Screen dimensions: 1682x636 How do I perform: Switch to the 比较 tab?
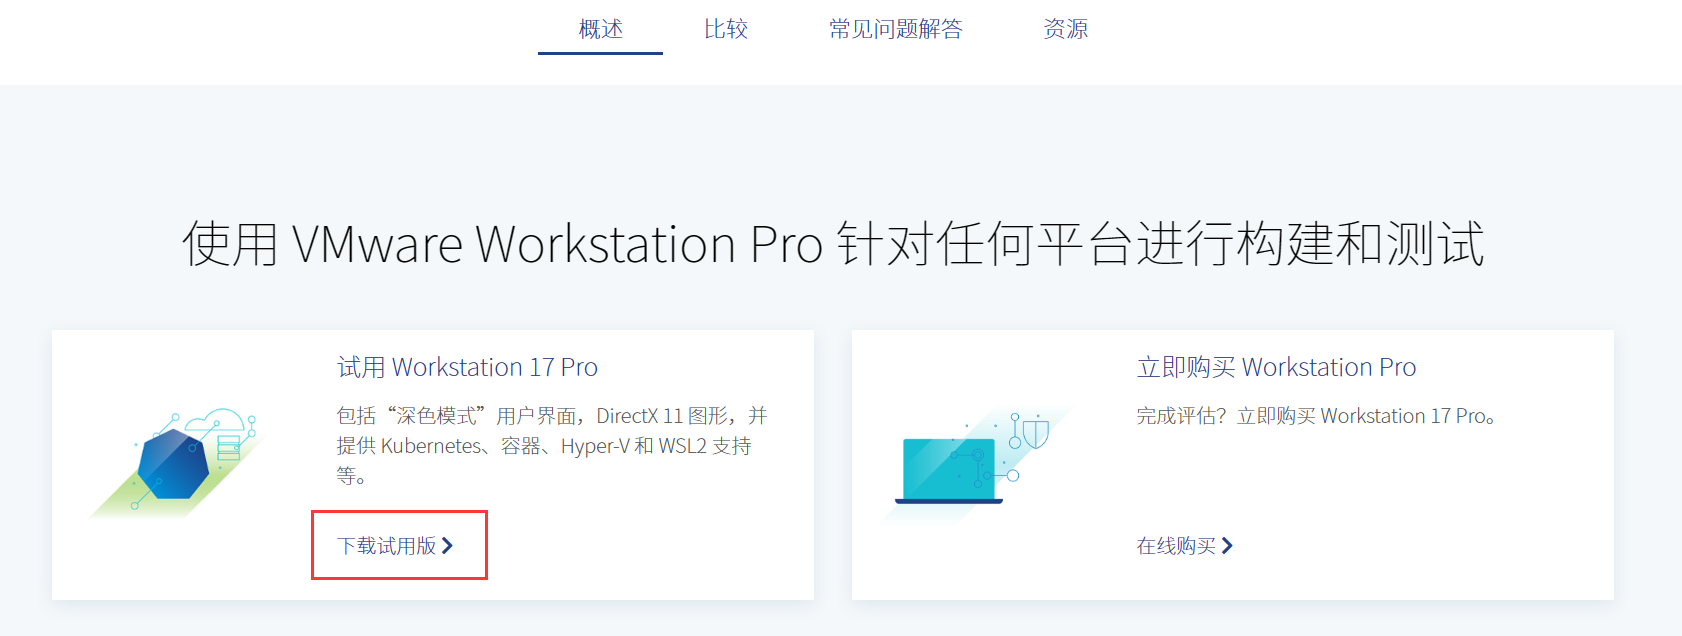pyautogui.click(x=725, y=29)
